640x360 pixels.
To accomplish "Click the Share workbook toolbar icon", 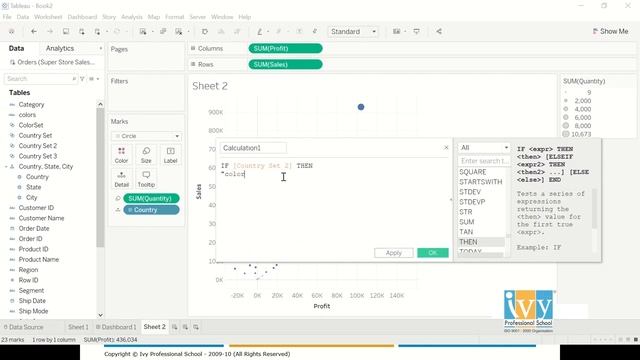I will click(439, 31).
